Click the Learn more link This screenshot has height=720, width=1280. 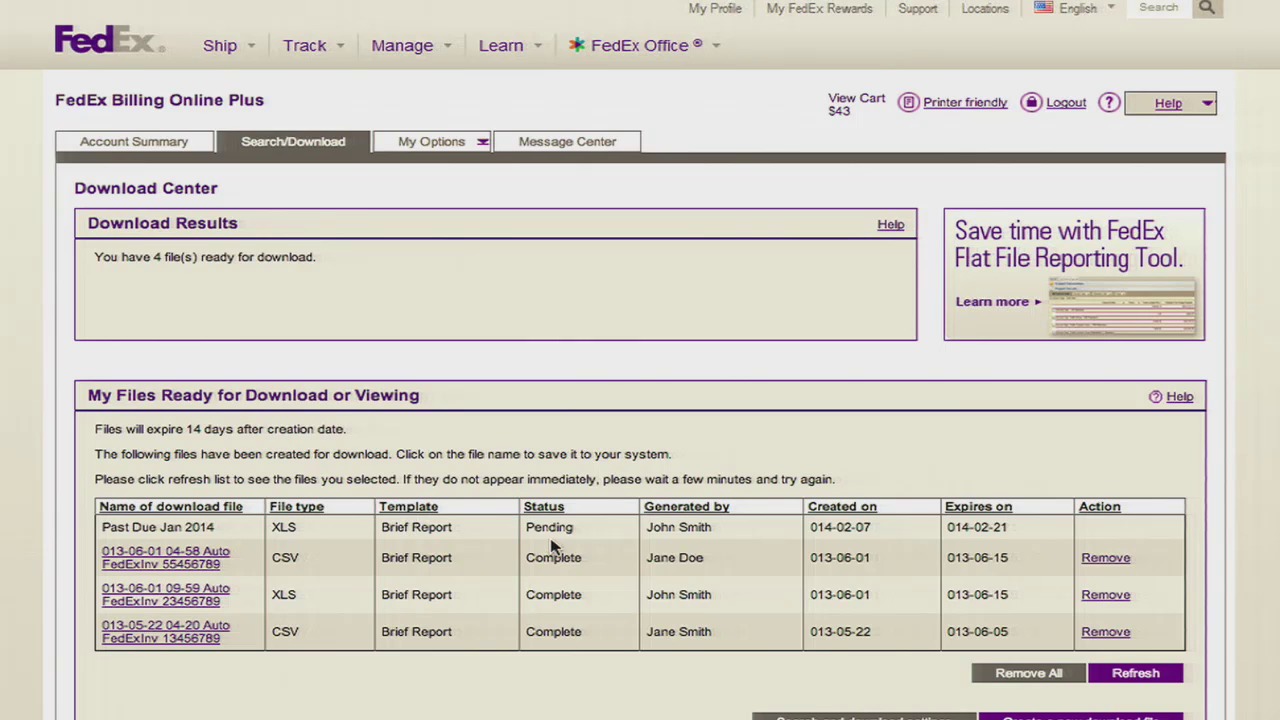point(992,301)
